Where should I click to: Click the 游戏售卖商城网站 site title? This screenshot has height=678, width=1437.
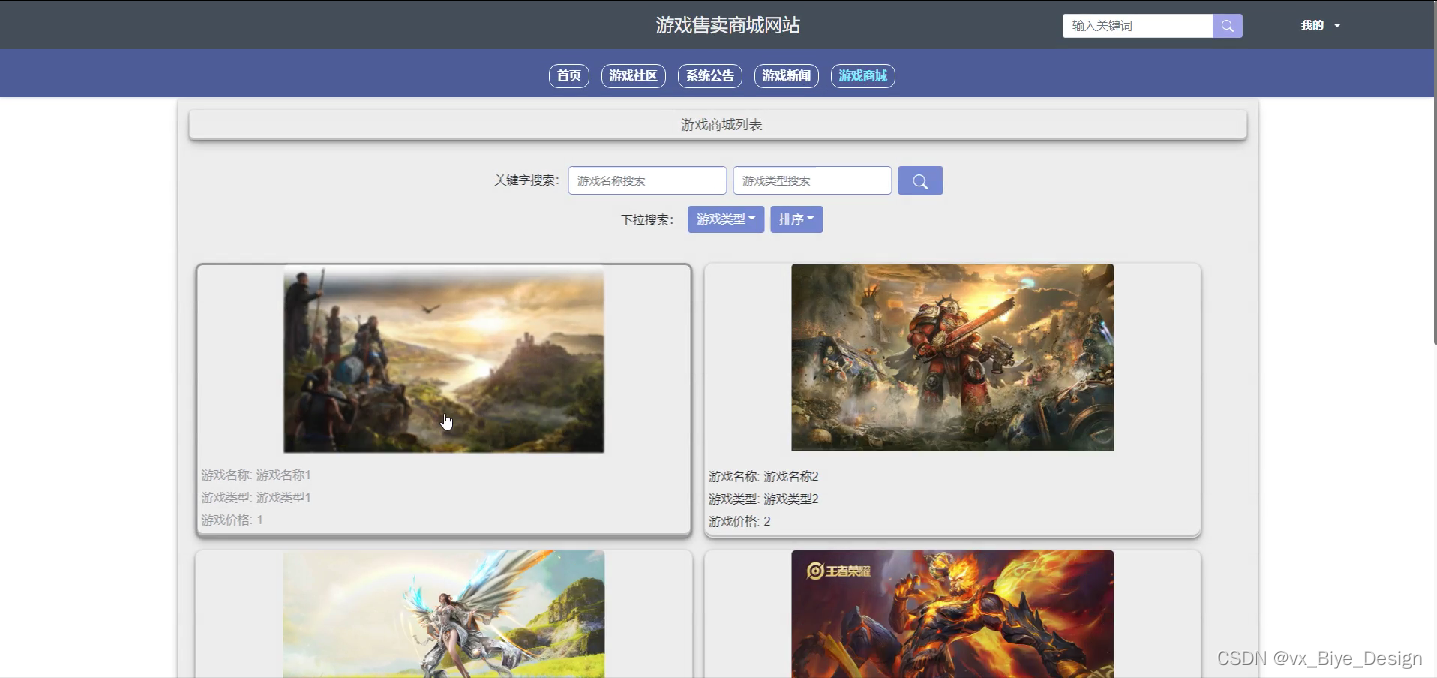click(x=728, y=25)
